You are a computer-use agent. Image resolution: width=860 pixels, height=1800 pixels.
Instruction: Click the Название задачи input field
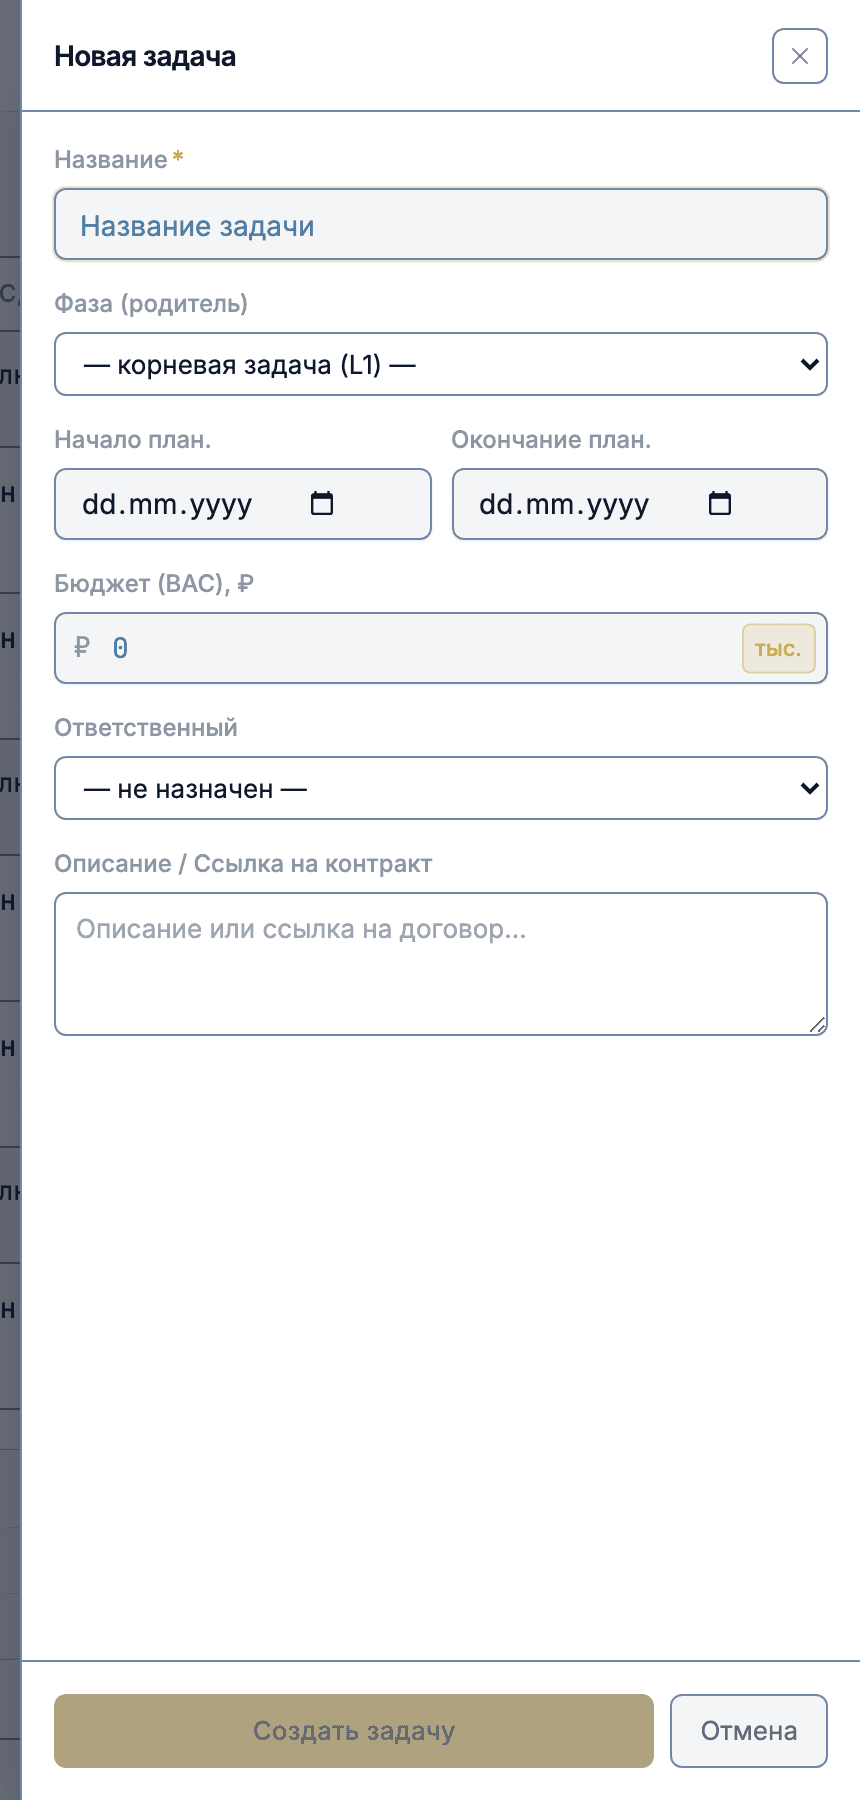(x=441, y=225)
